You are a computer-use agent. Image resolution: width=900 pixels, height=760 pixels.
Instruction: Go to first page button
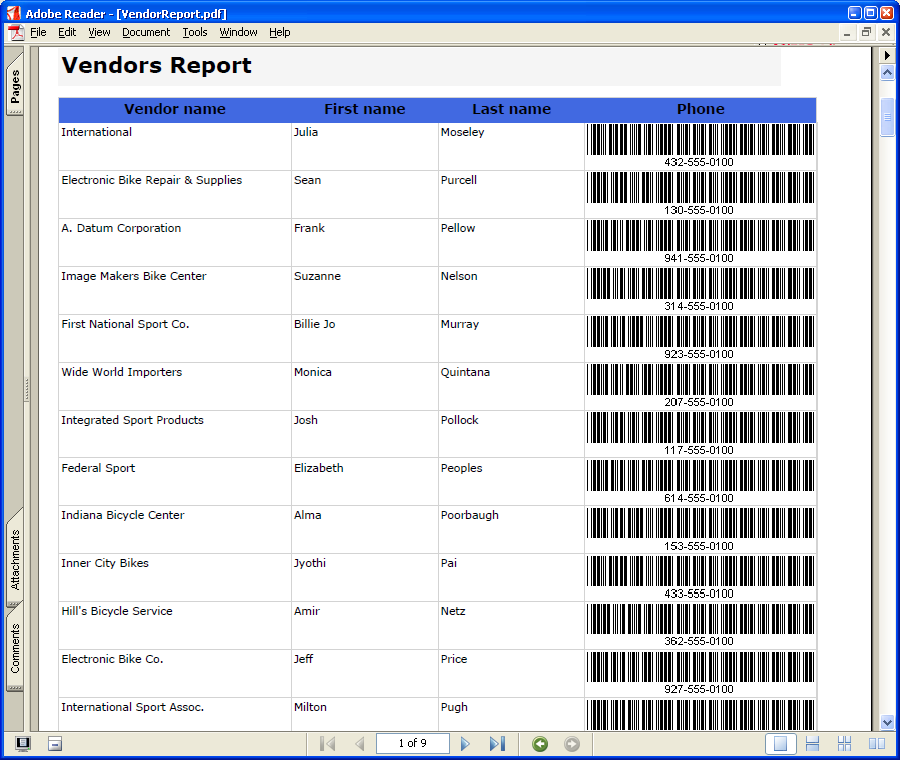327,744
